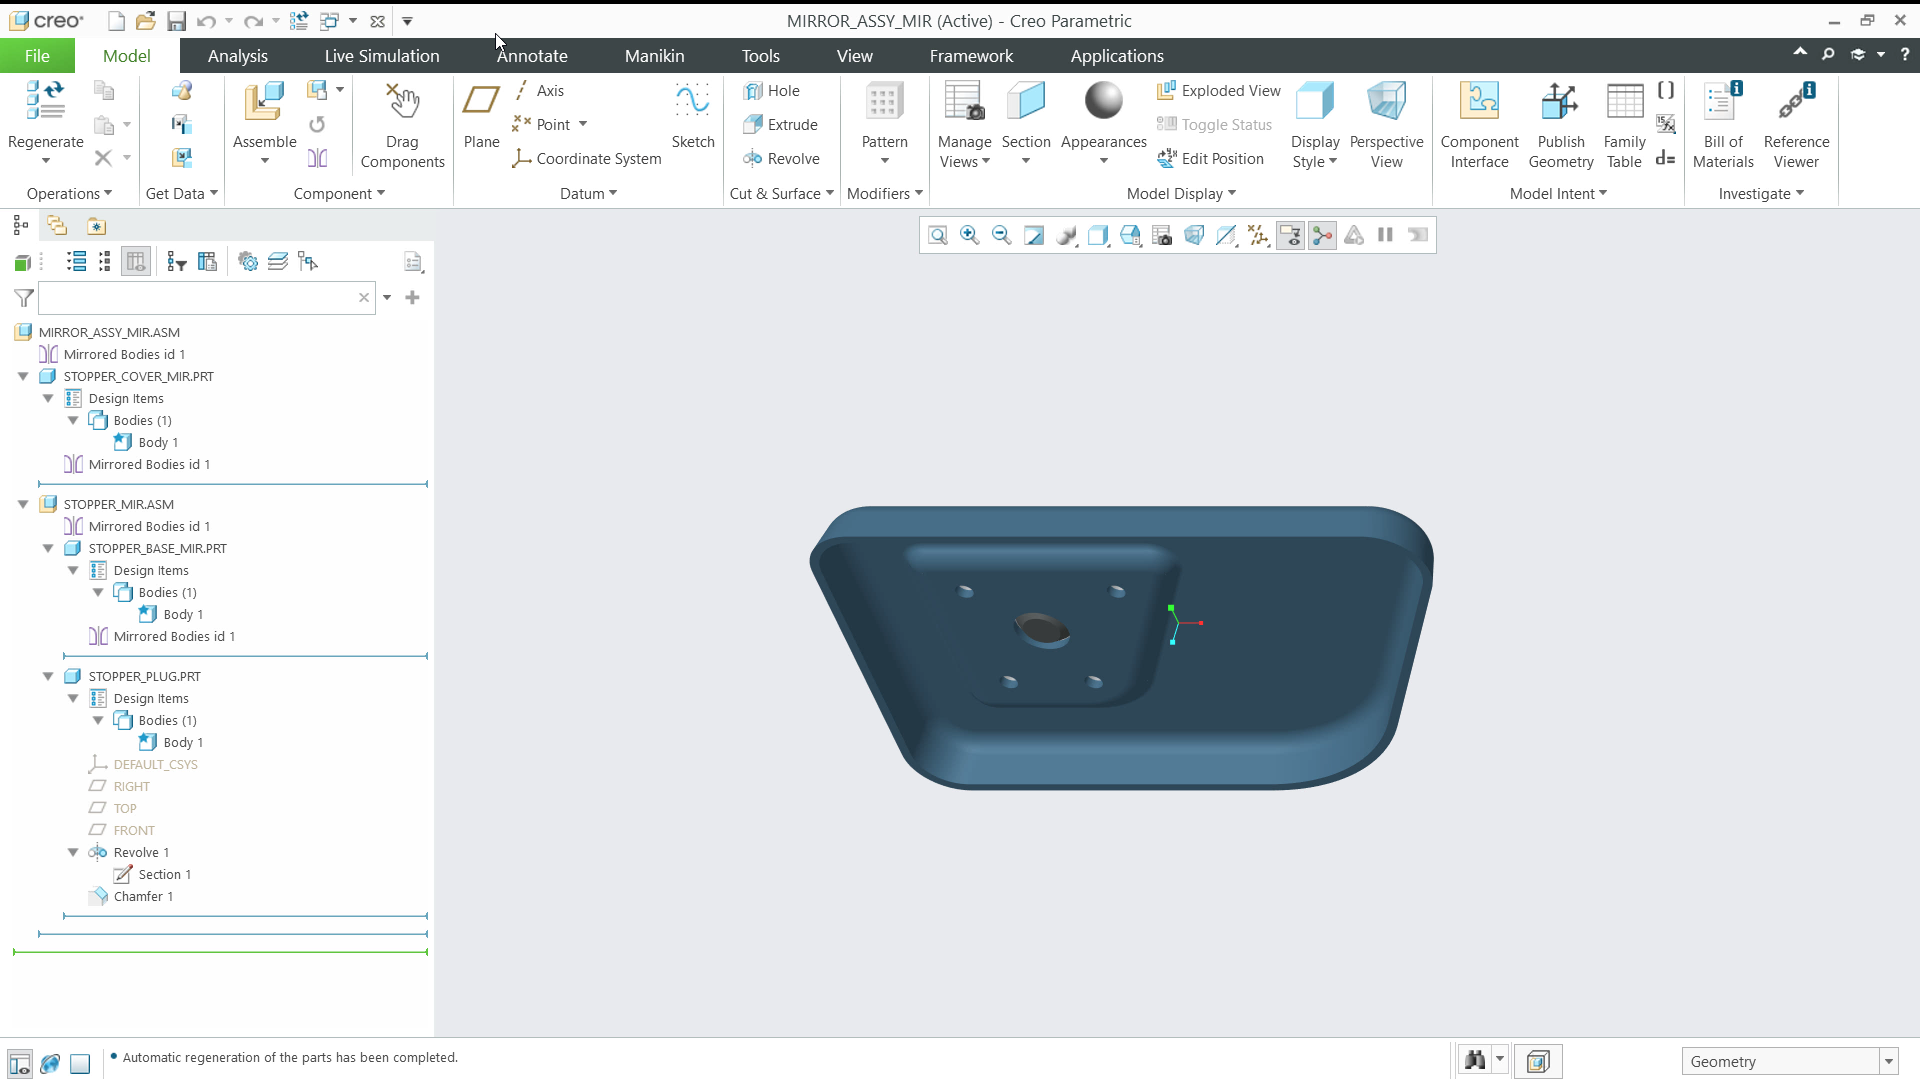Click the Axis datum button
Viewport: 1920px width, 1080px height.
tap(539, 91)
